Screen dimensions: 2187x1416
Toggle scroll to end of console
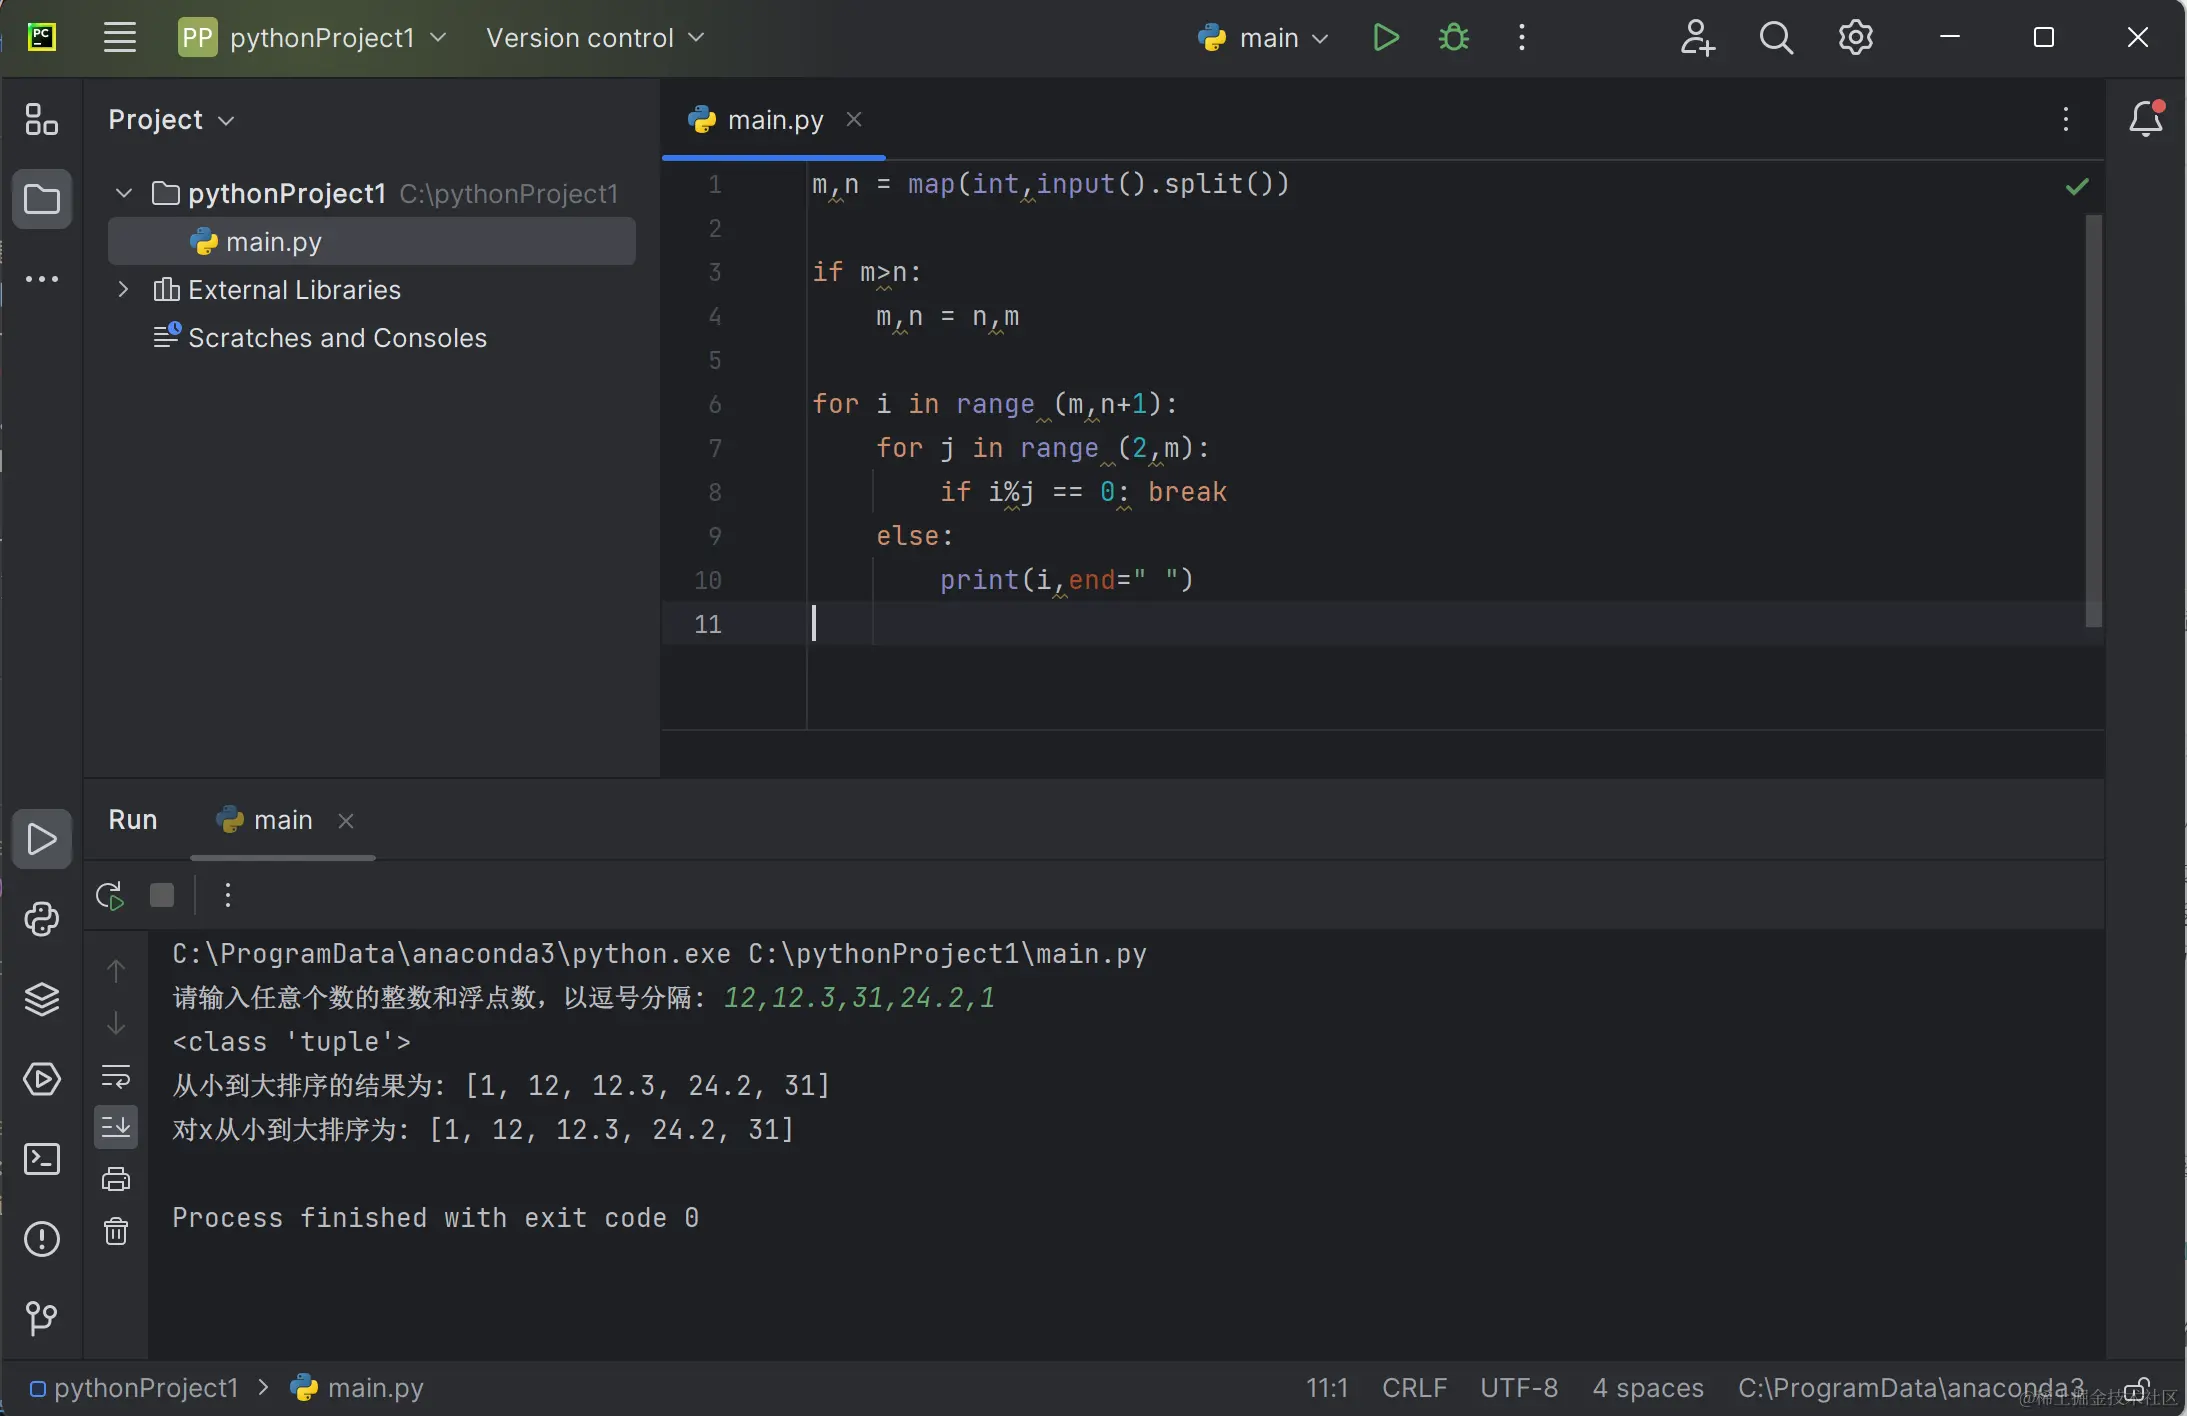click(116, 1127)
